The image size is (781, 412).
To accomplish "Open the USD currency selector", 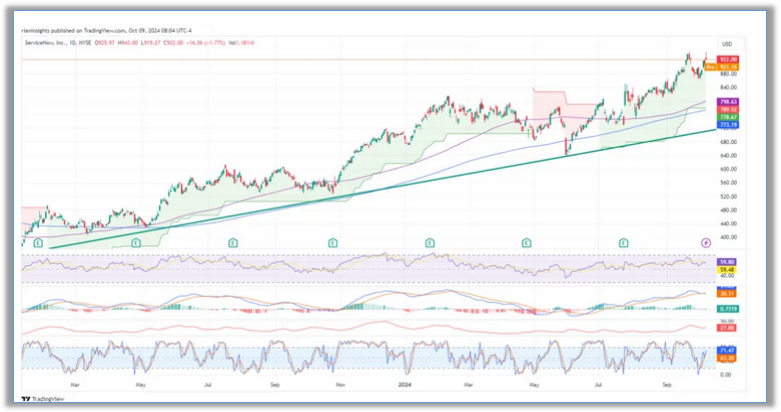I will point(727,44).
